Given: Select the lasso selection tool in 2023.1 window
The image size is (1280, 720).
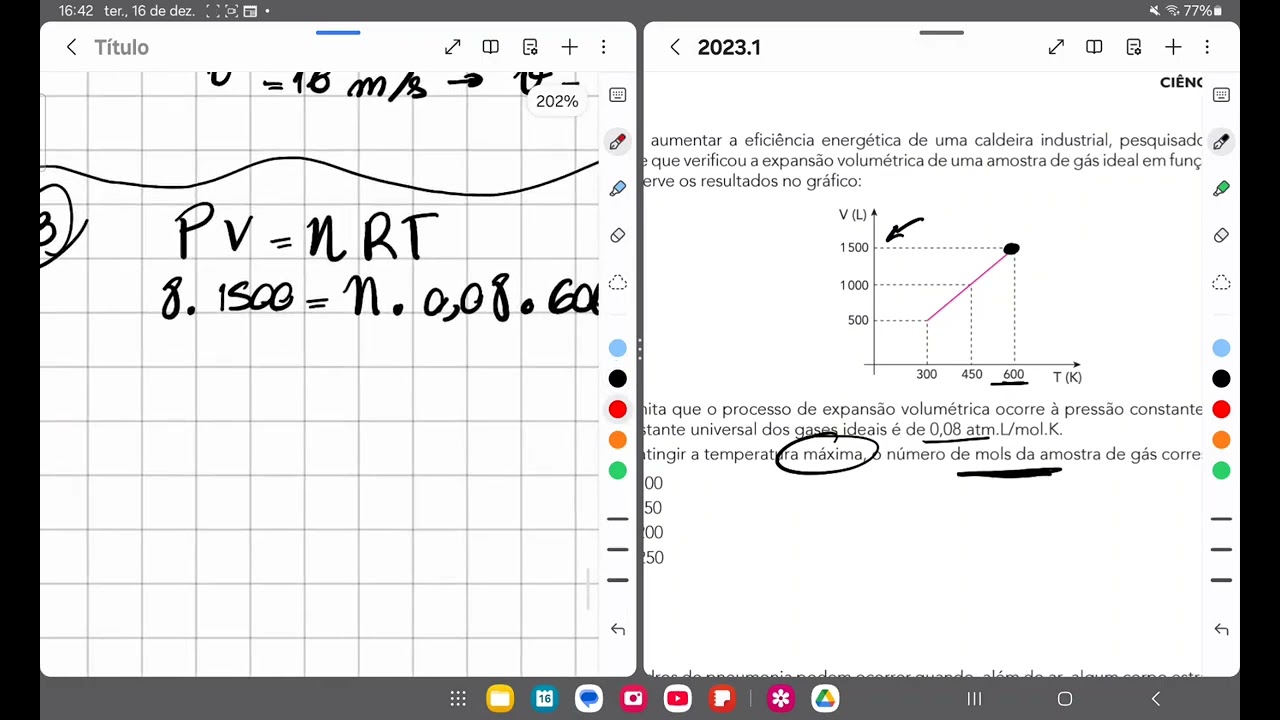Looking at the screenshot, I should tap(1221, 283).
